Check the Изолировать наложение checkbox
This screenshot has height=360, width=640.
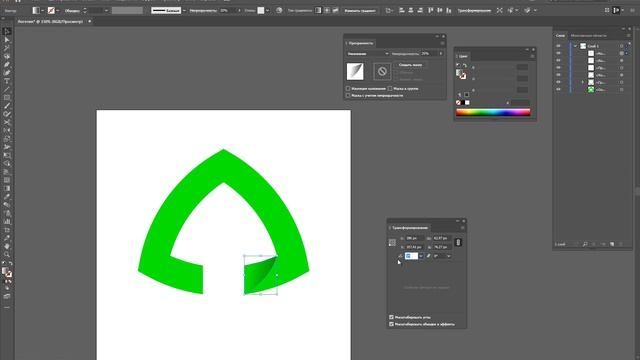pos(348,89)
